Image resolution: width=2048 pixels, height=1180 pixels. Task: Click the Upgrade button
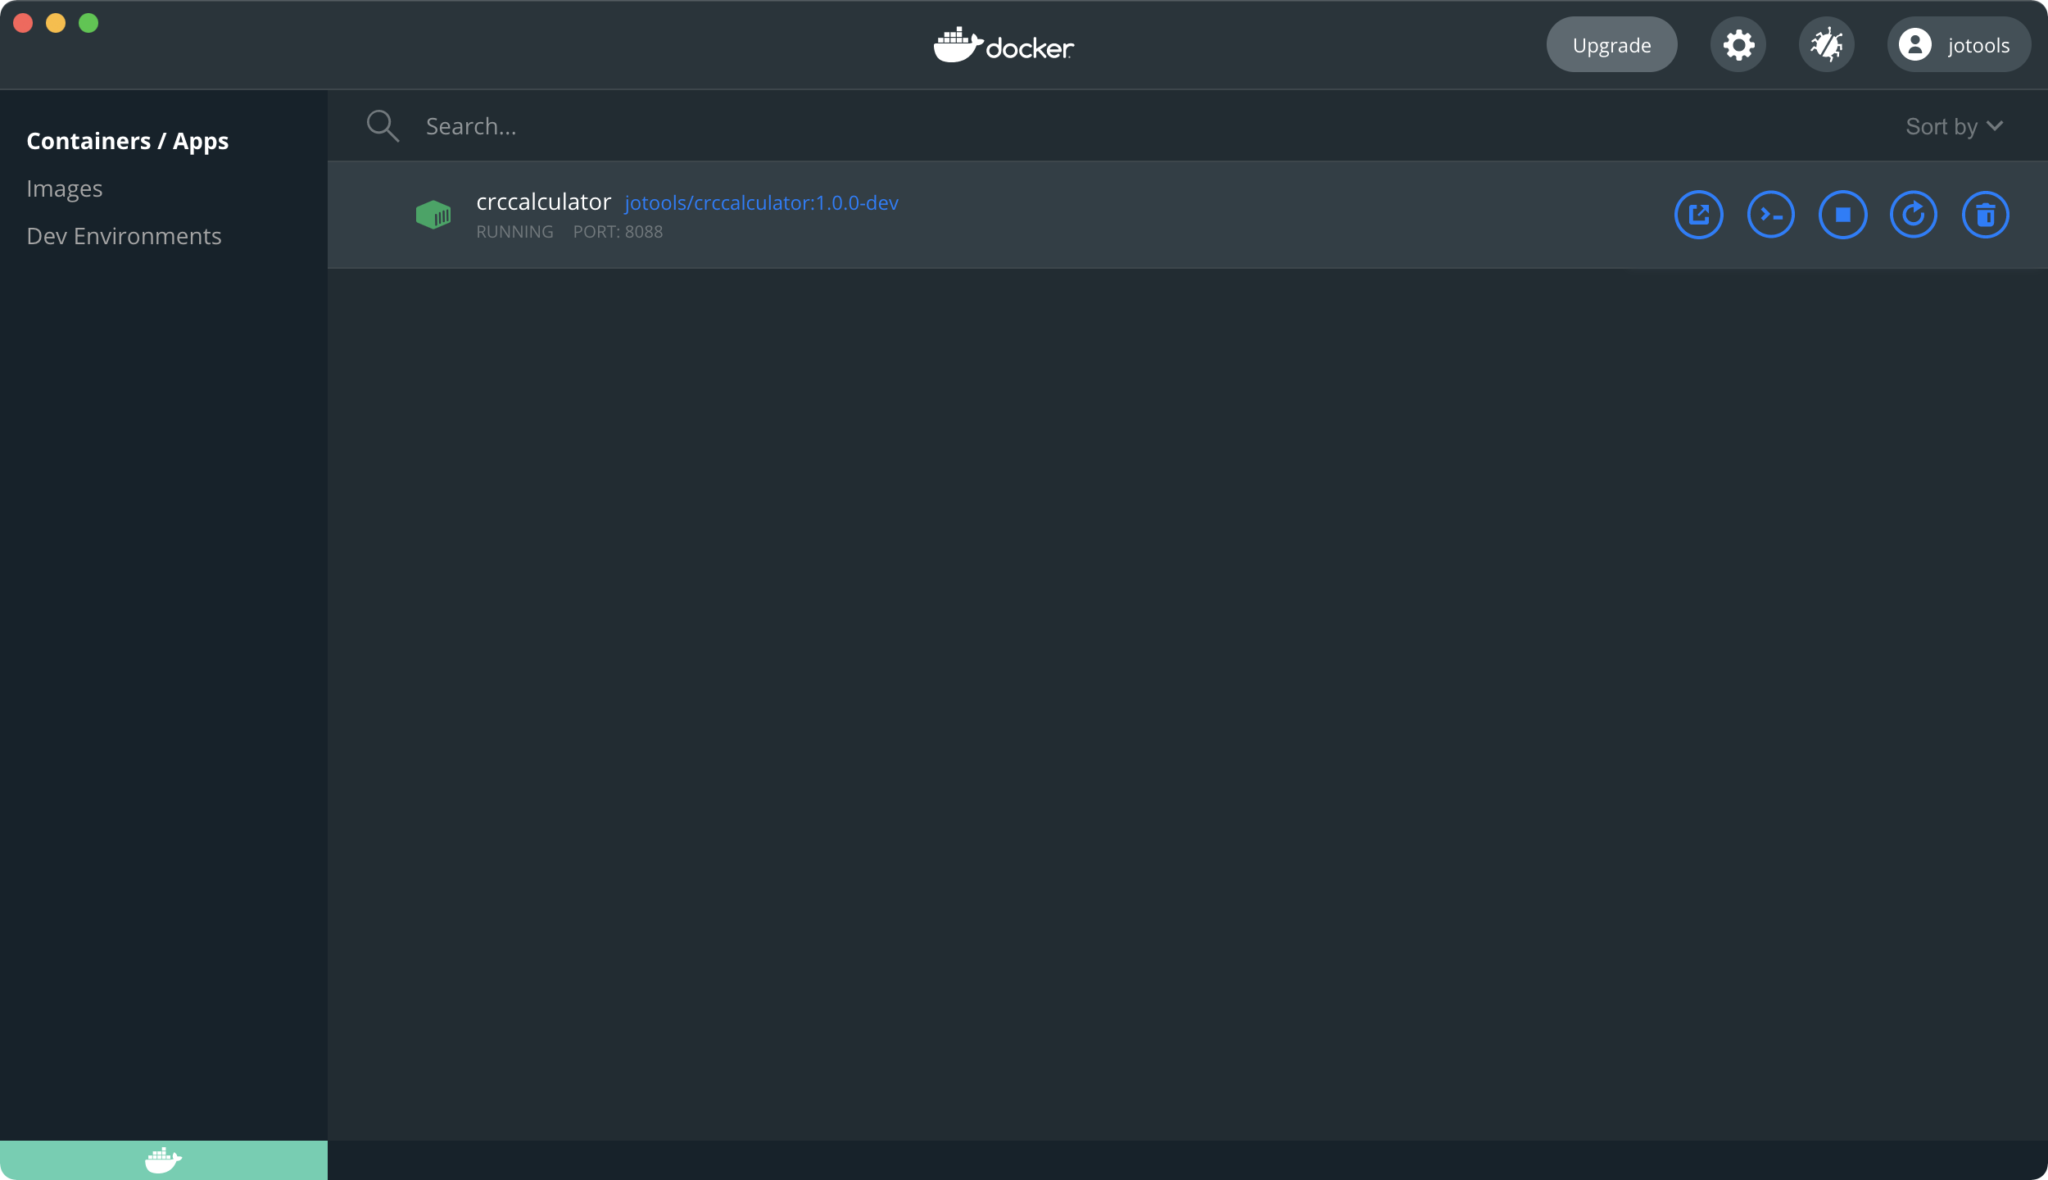[1611, 45]
